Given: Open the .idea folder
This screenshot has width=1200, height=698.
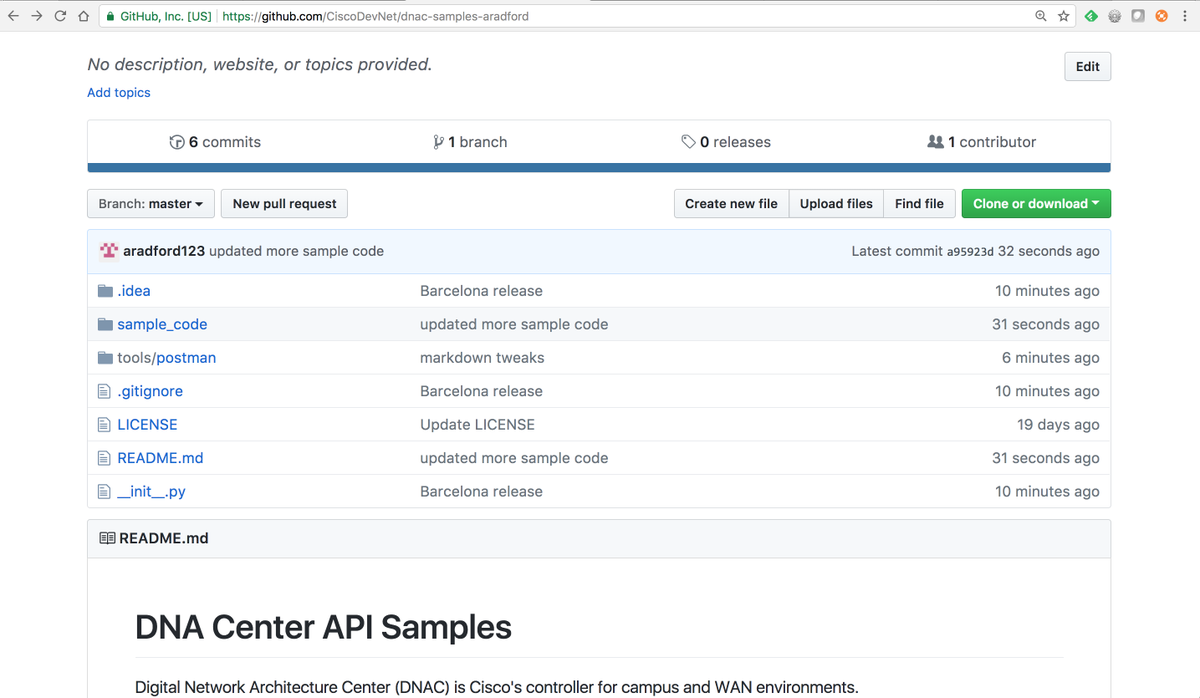Looking at the screenshot, I should (134, 291).
